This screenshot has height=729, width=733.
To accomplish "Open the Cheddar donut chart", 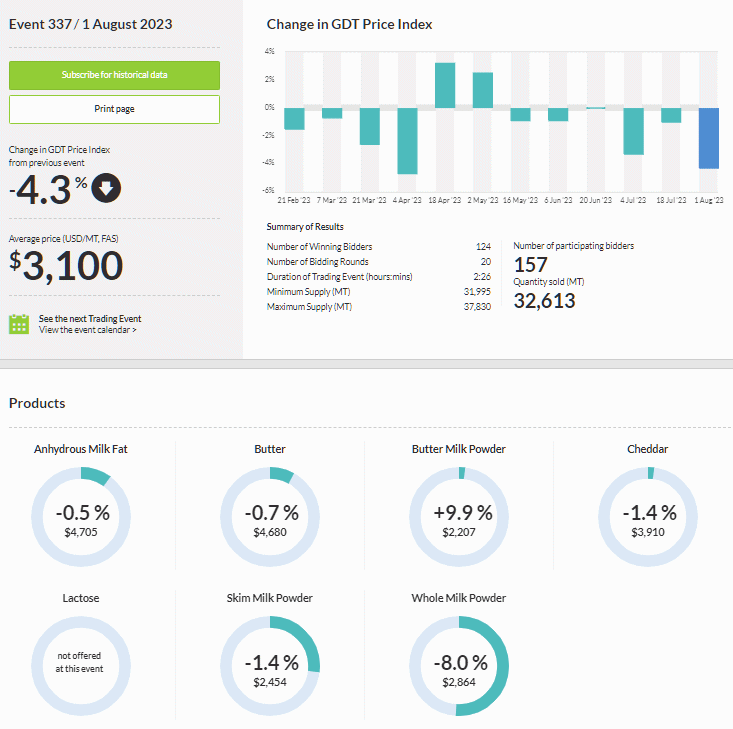I will point(647,517).
